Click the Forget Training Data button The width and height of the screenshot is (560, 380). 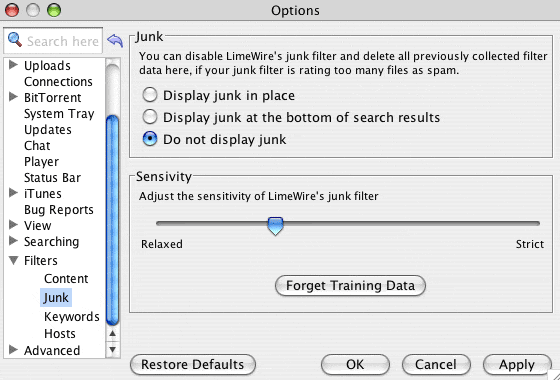coord(350,286)
